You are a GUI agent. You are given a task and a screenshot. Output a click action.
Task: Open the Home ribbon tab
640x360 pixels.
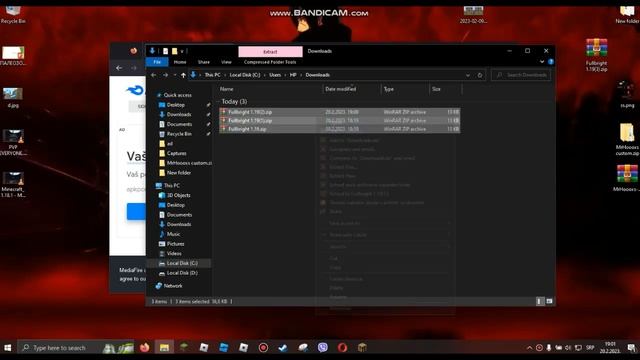(180, 62)
